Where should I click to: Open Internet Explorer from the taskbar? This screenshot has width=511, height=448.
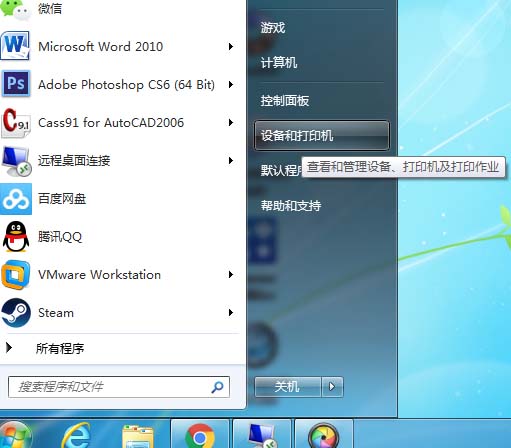point(76,435)
